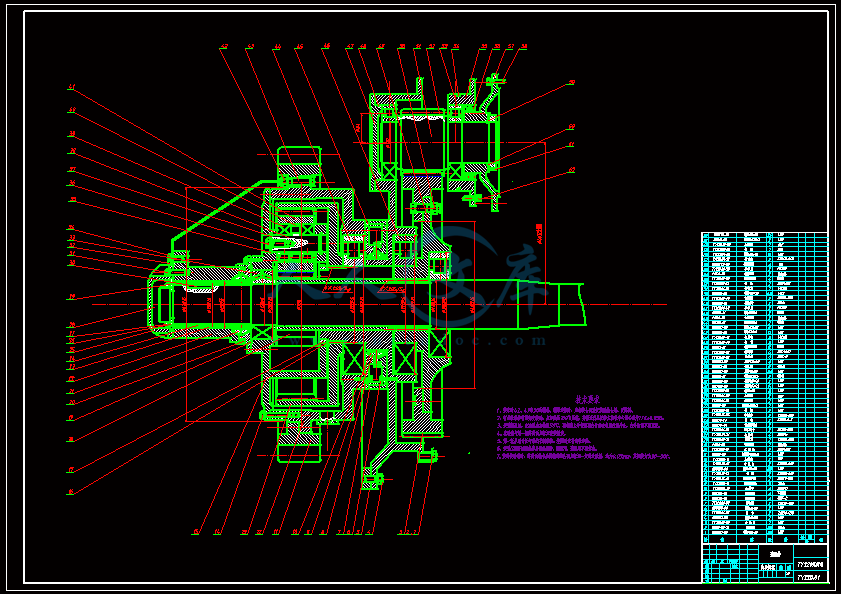Click the TY220-01 drawing number in title block
The image size is (841, 594).
810,577
